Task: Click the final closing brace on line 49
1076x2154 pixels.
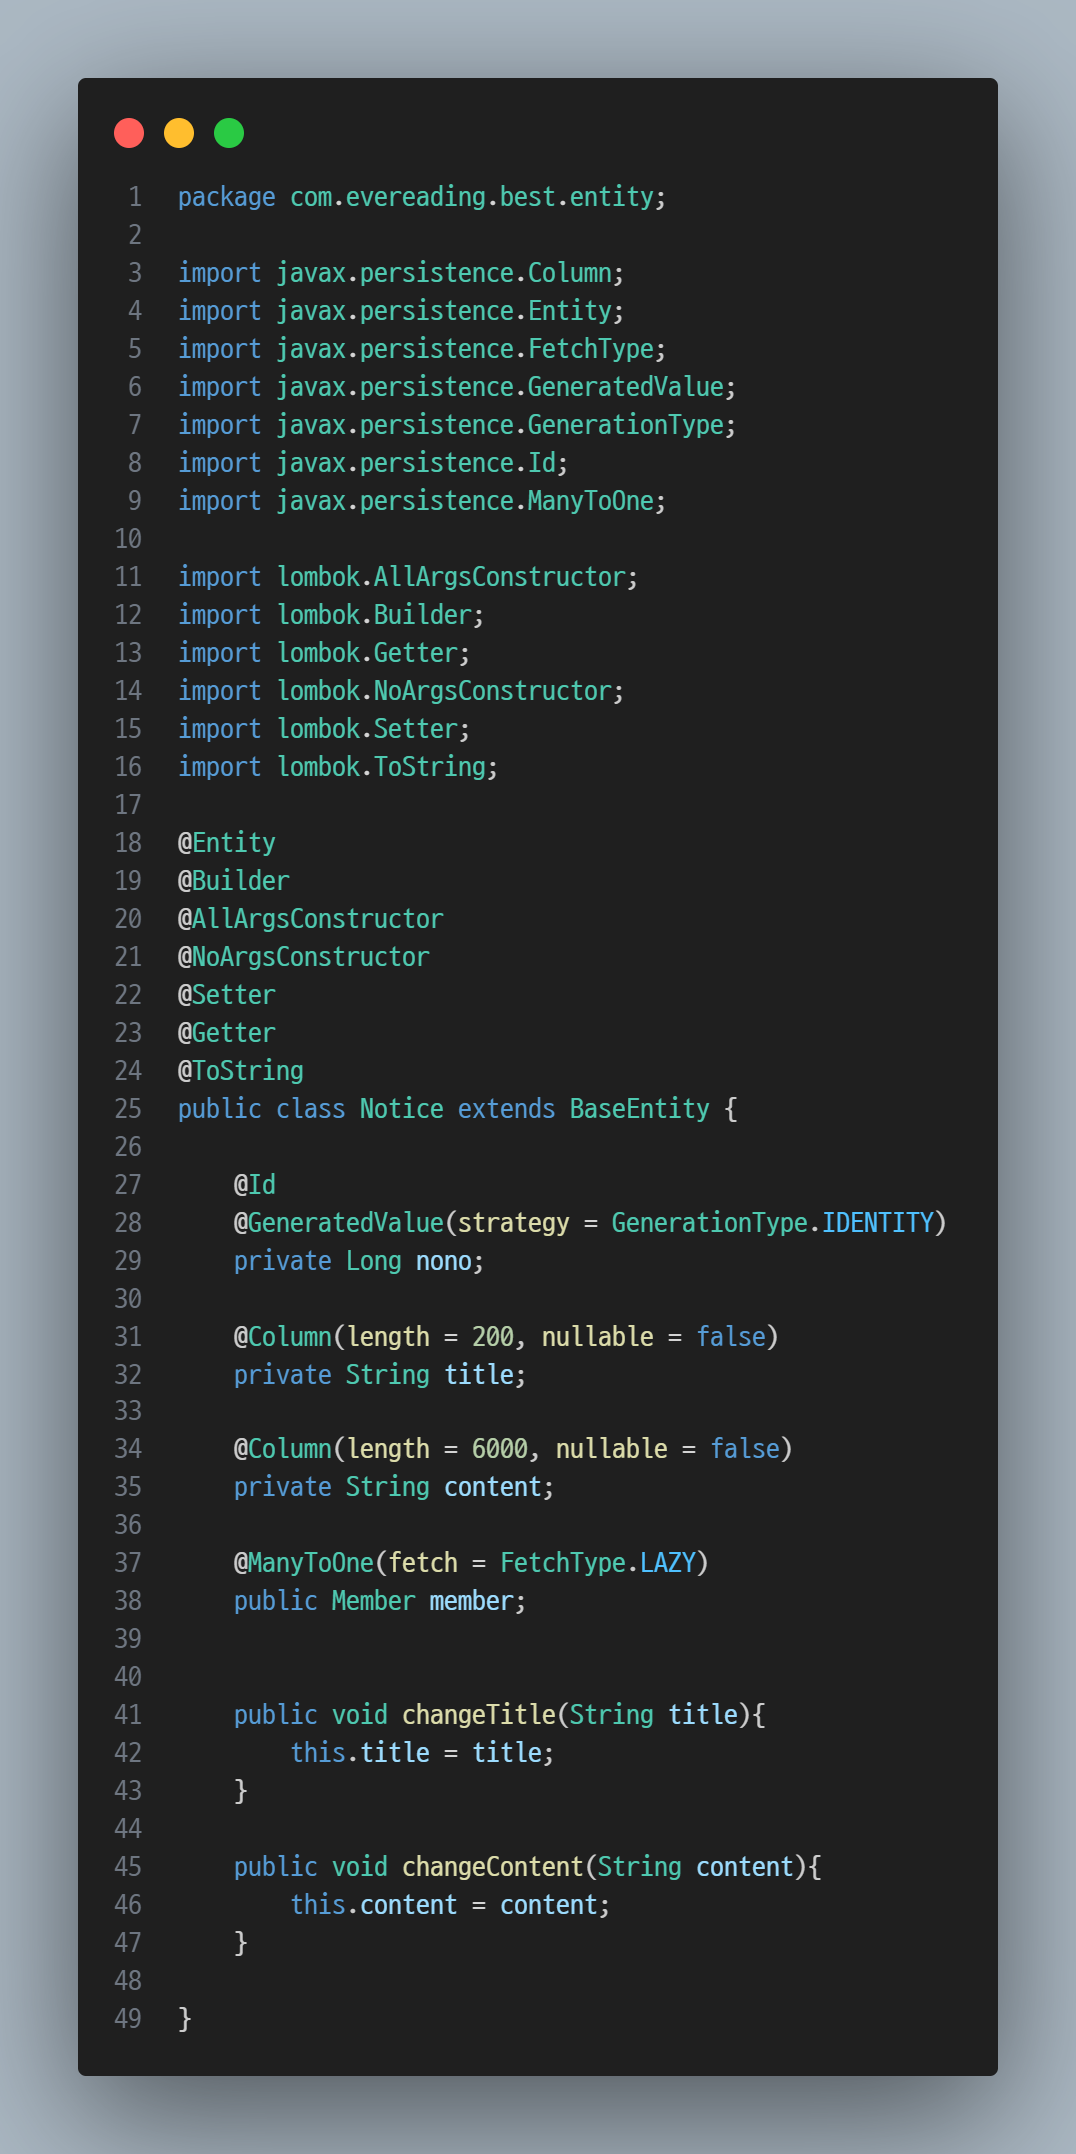Action: pyautogui.click(x=185, y=2019)
